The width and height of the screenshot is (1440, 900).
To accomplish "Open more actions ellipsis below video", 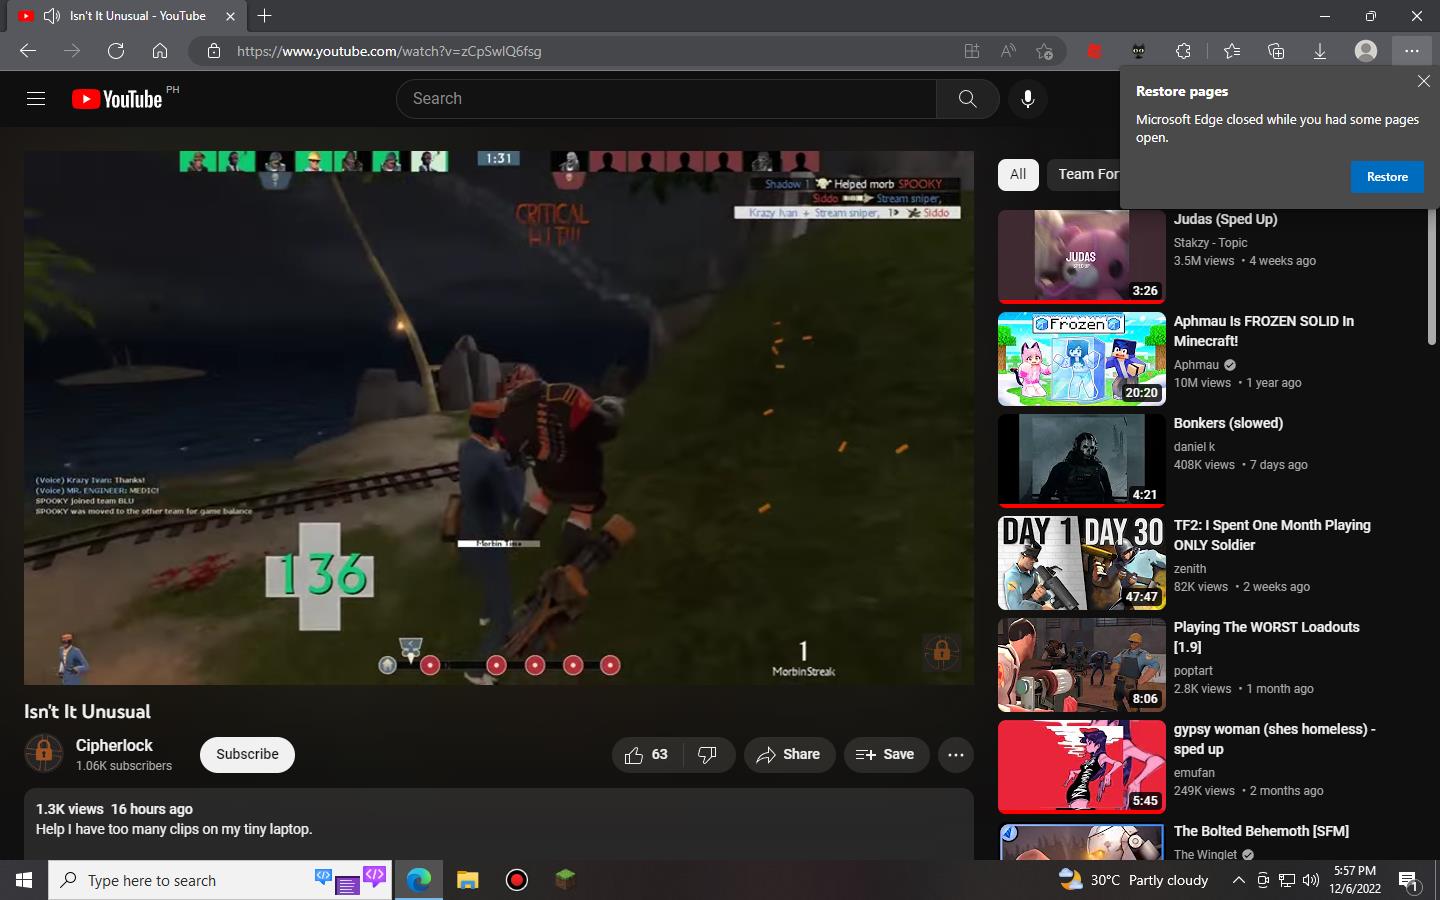I will tap(956, 755).
